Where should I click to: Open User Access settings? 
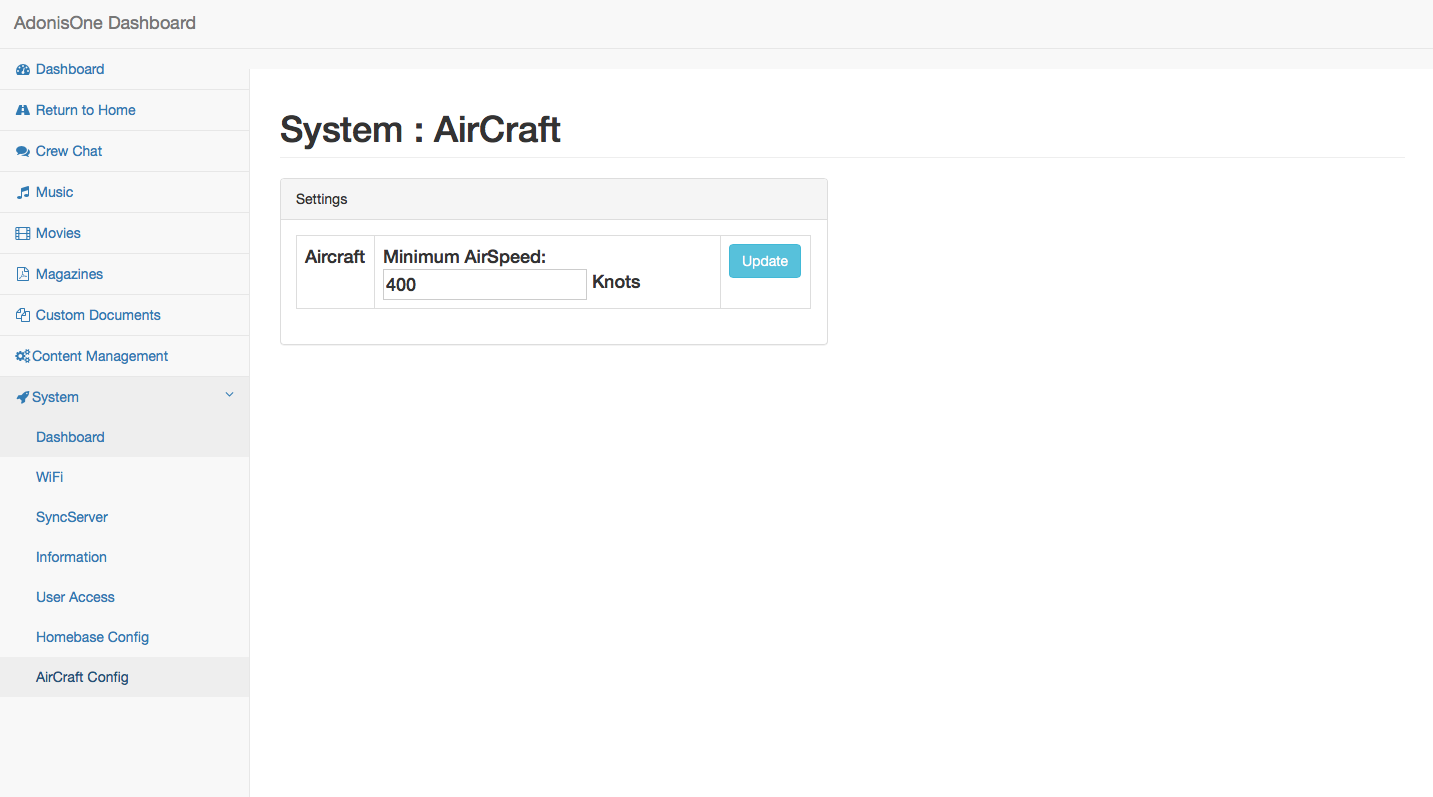click(x=75, y=597)
